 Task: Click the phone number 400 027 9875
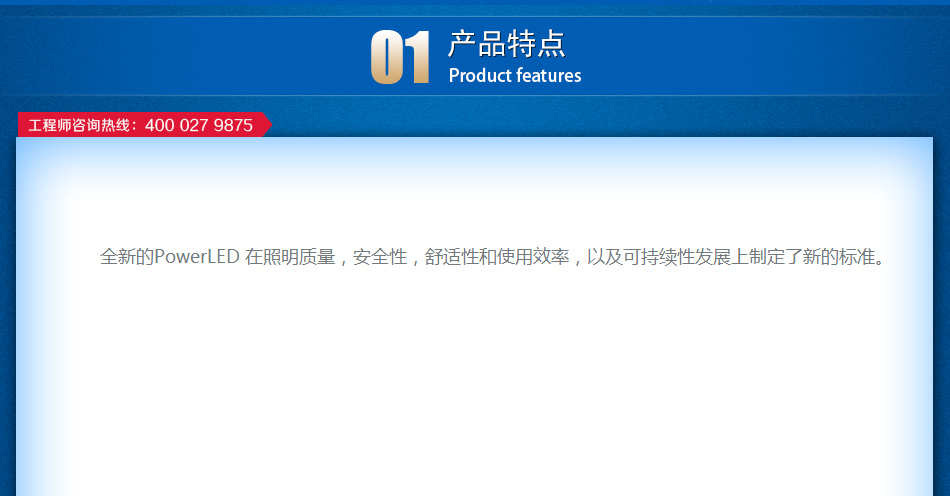click(199, 126)
